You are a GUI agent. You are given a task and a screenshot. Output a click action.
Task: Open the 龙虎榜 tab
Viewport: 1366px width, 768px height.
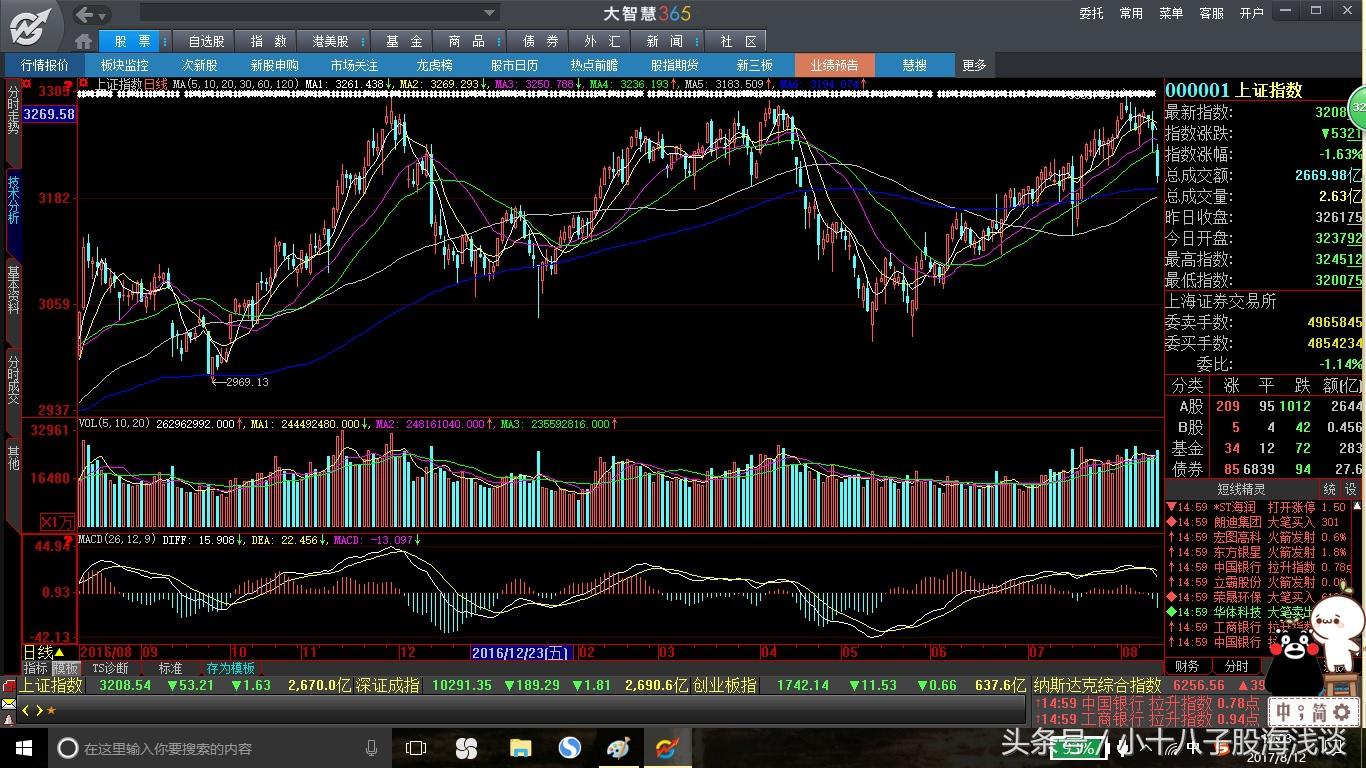pos(434,65)
